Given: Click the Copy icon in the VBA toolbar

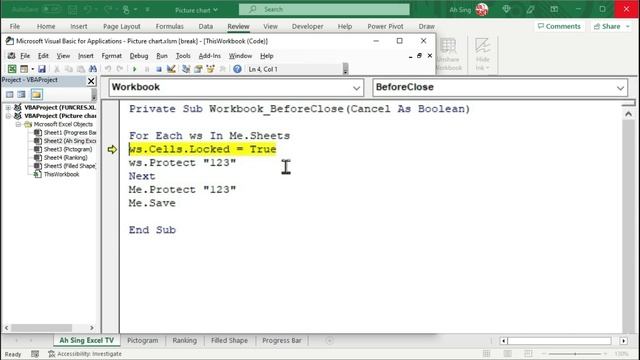Looking at the screenshot, I should tap(69, 69).
